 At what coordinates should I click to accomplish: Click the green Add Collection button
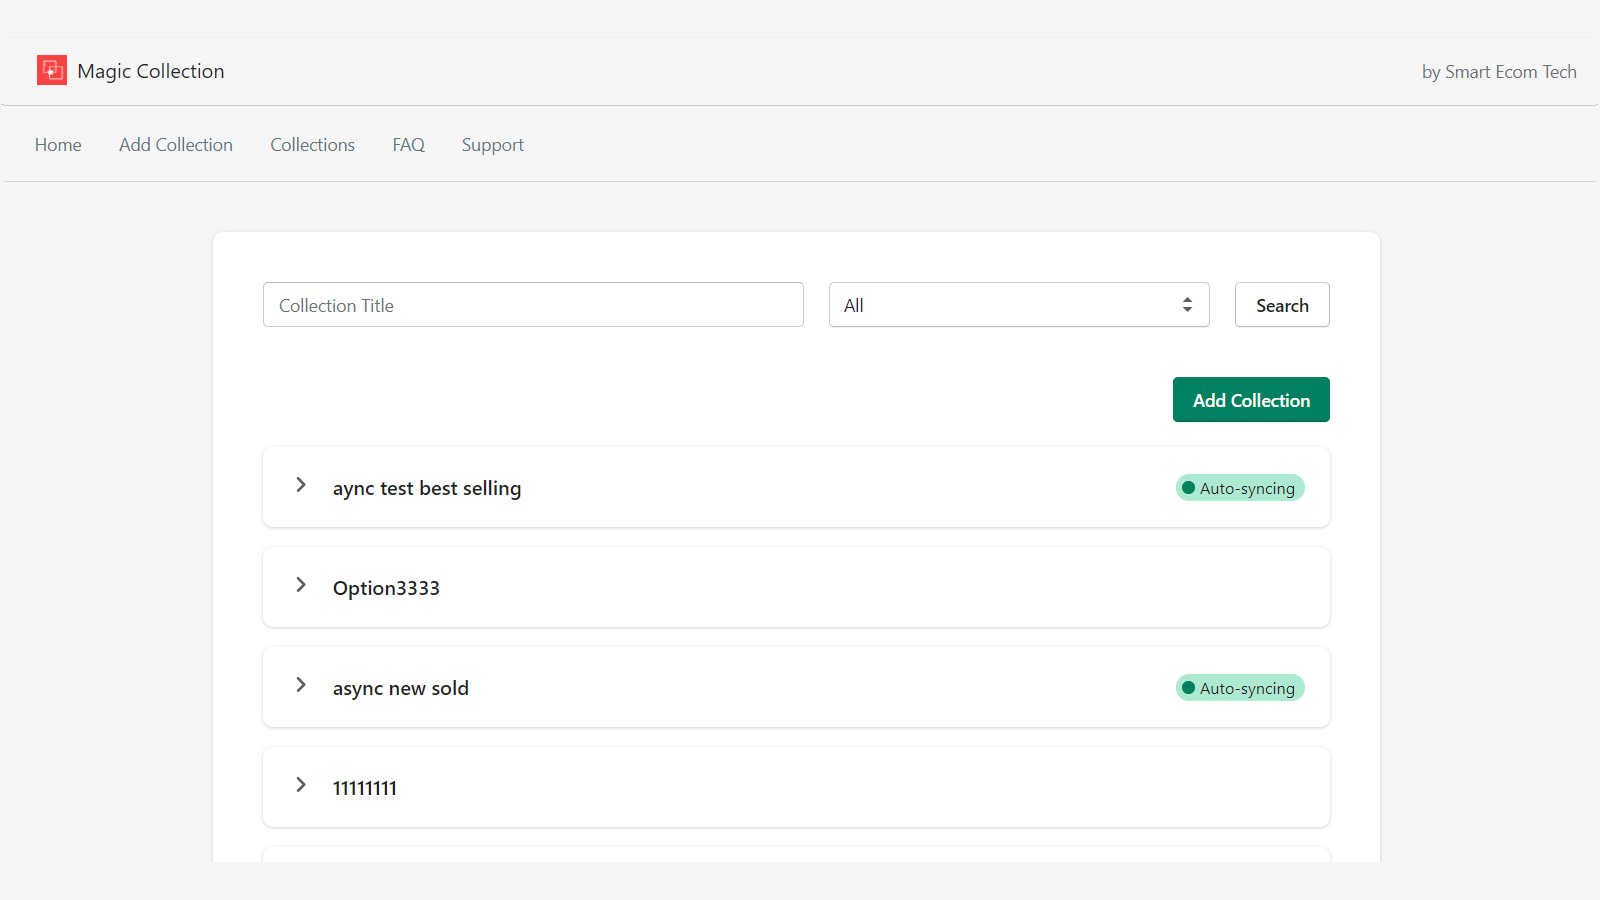pos(1250,400)
